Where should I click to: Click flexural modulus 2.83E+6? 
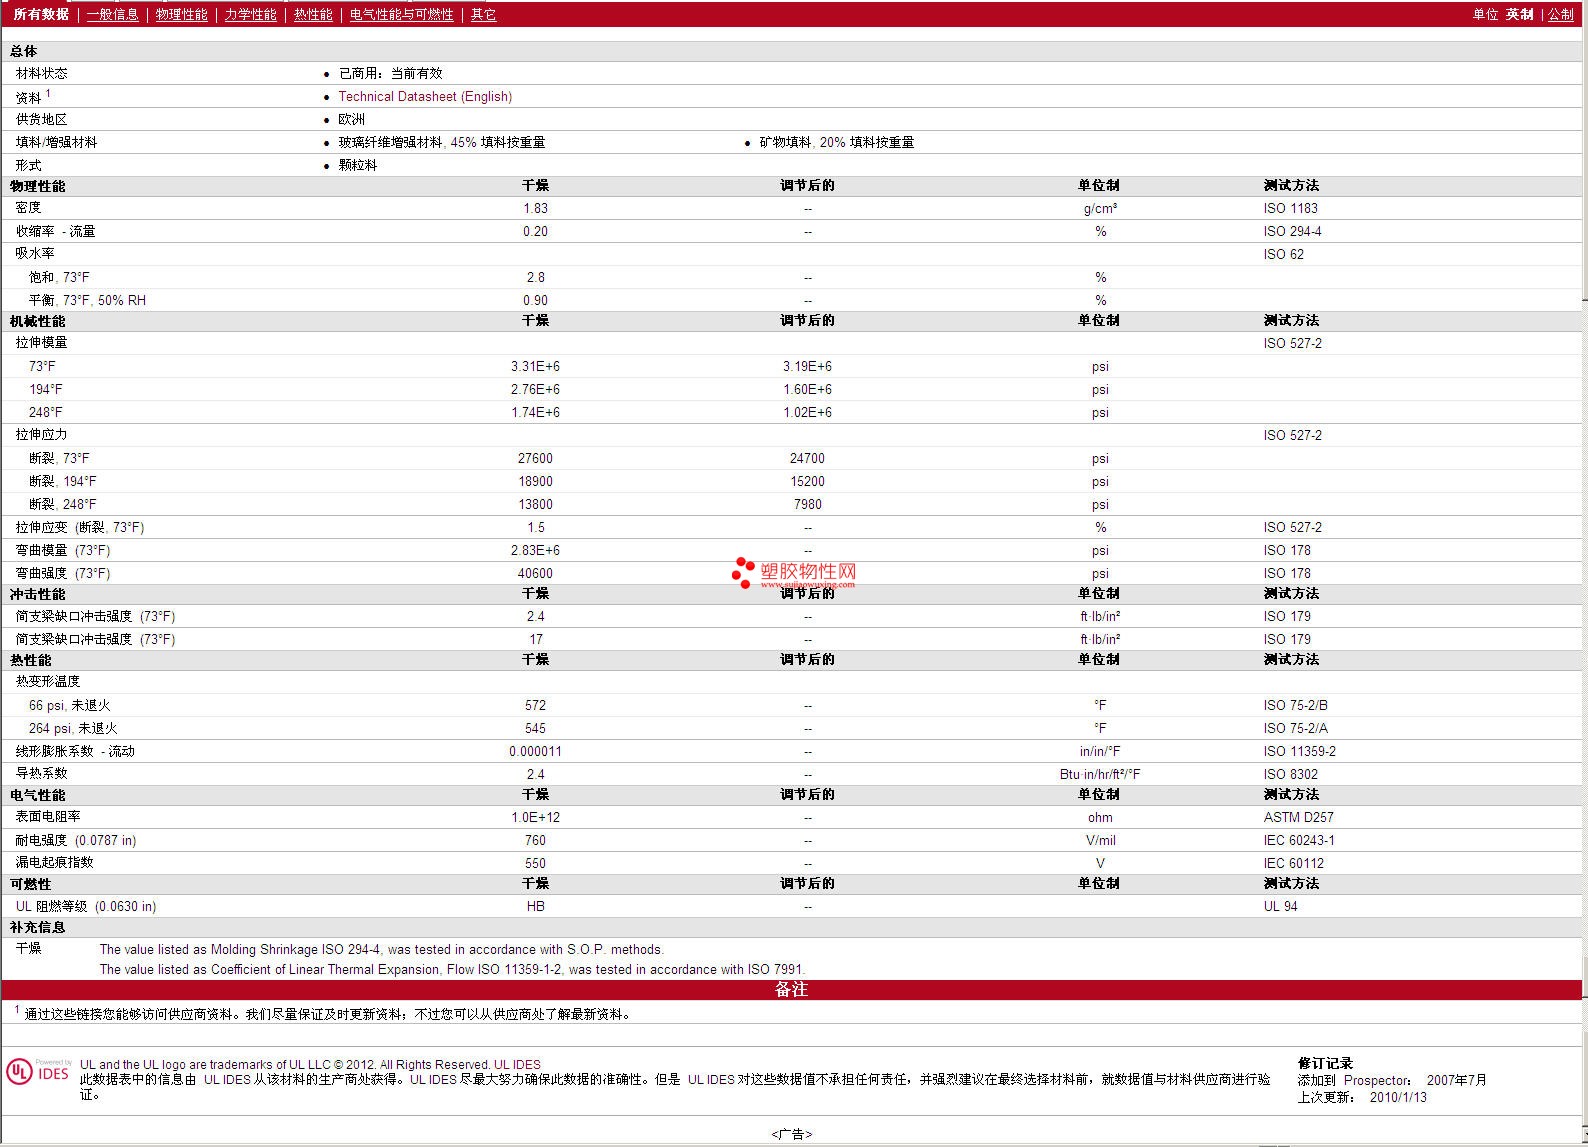[x=535, y=550]
